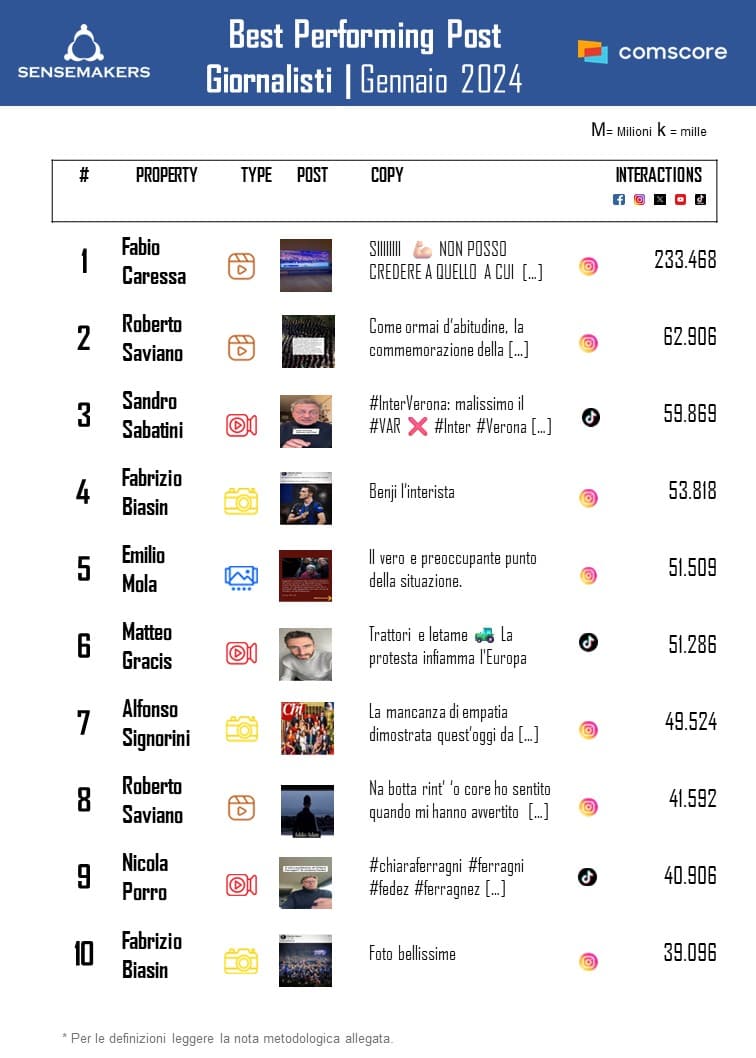
Task: Open the ninth-ranked Nicola Porro thumbnail
Action: click(x=306, y=882)
